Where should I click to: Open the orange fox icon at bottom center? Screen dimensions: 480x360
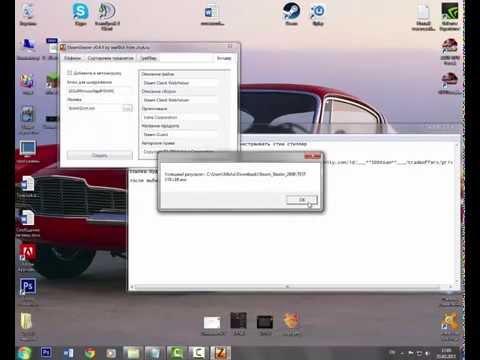coord(291,324)
